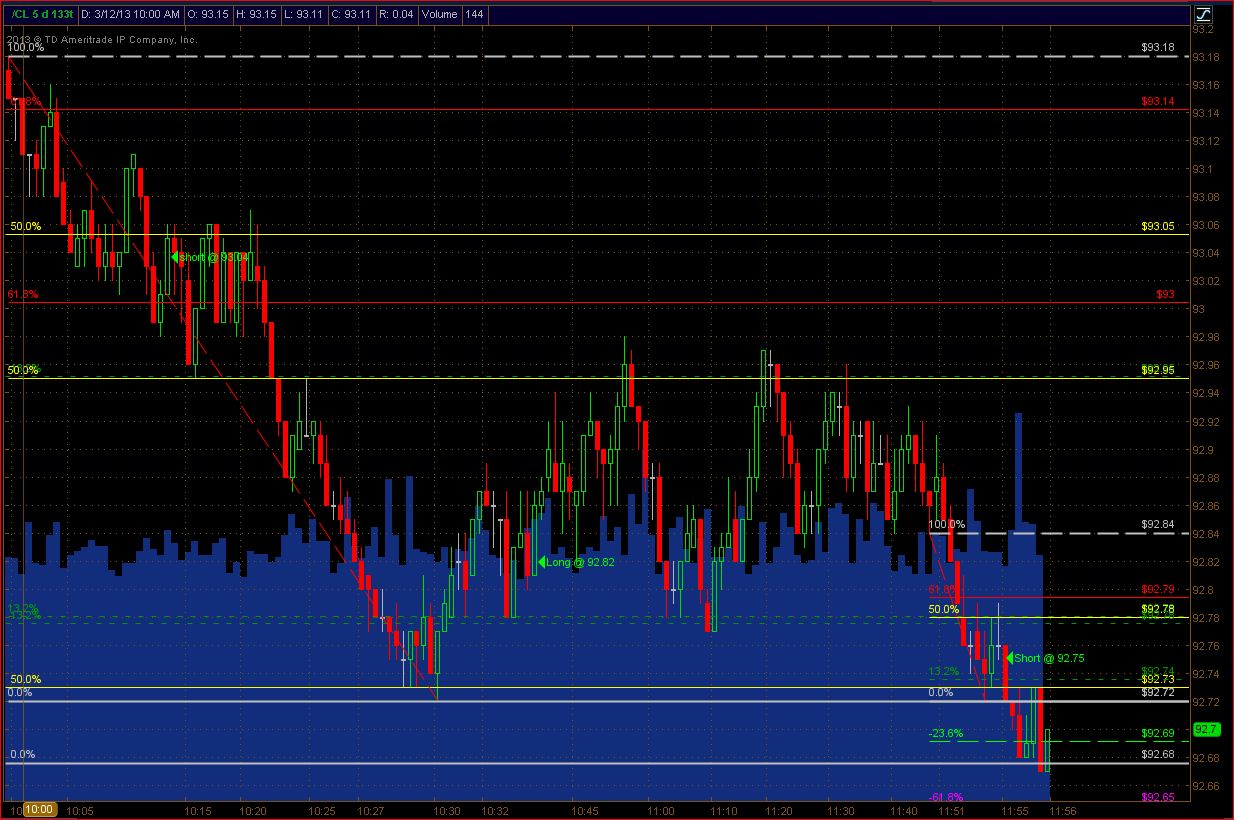This screenshot has height=820, width=1234.
Task: Select the Long @ 92.82 trade marker
Action: [577, 562]
